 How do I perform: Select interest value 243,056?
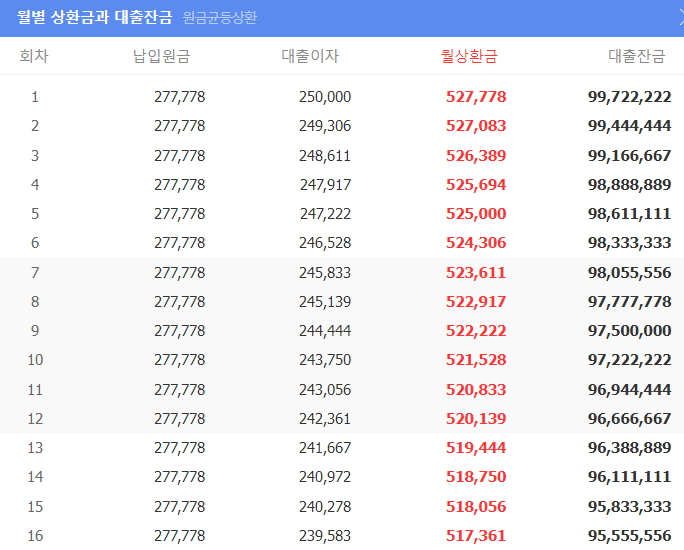(x=325, y=390)
